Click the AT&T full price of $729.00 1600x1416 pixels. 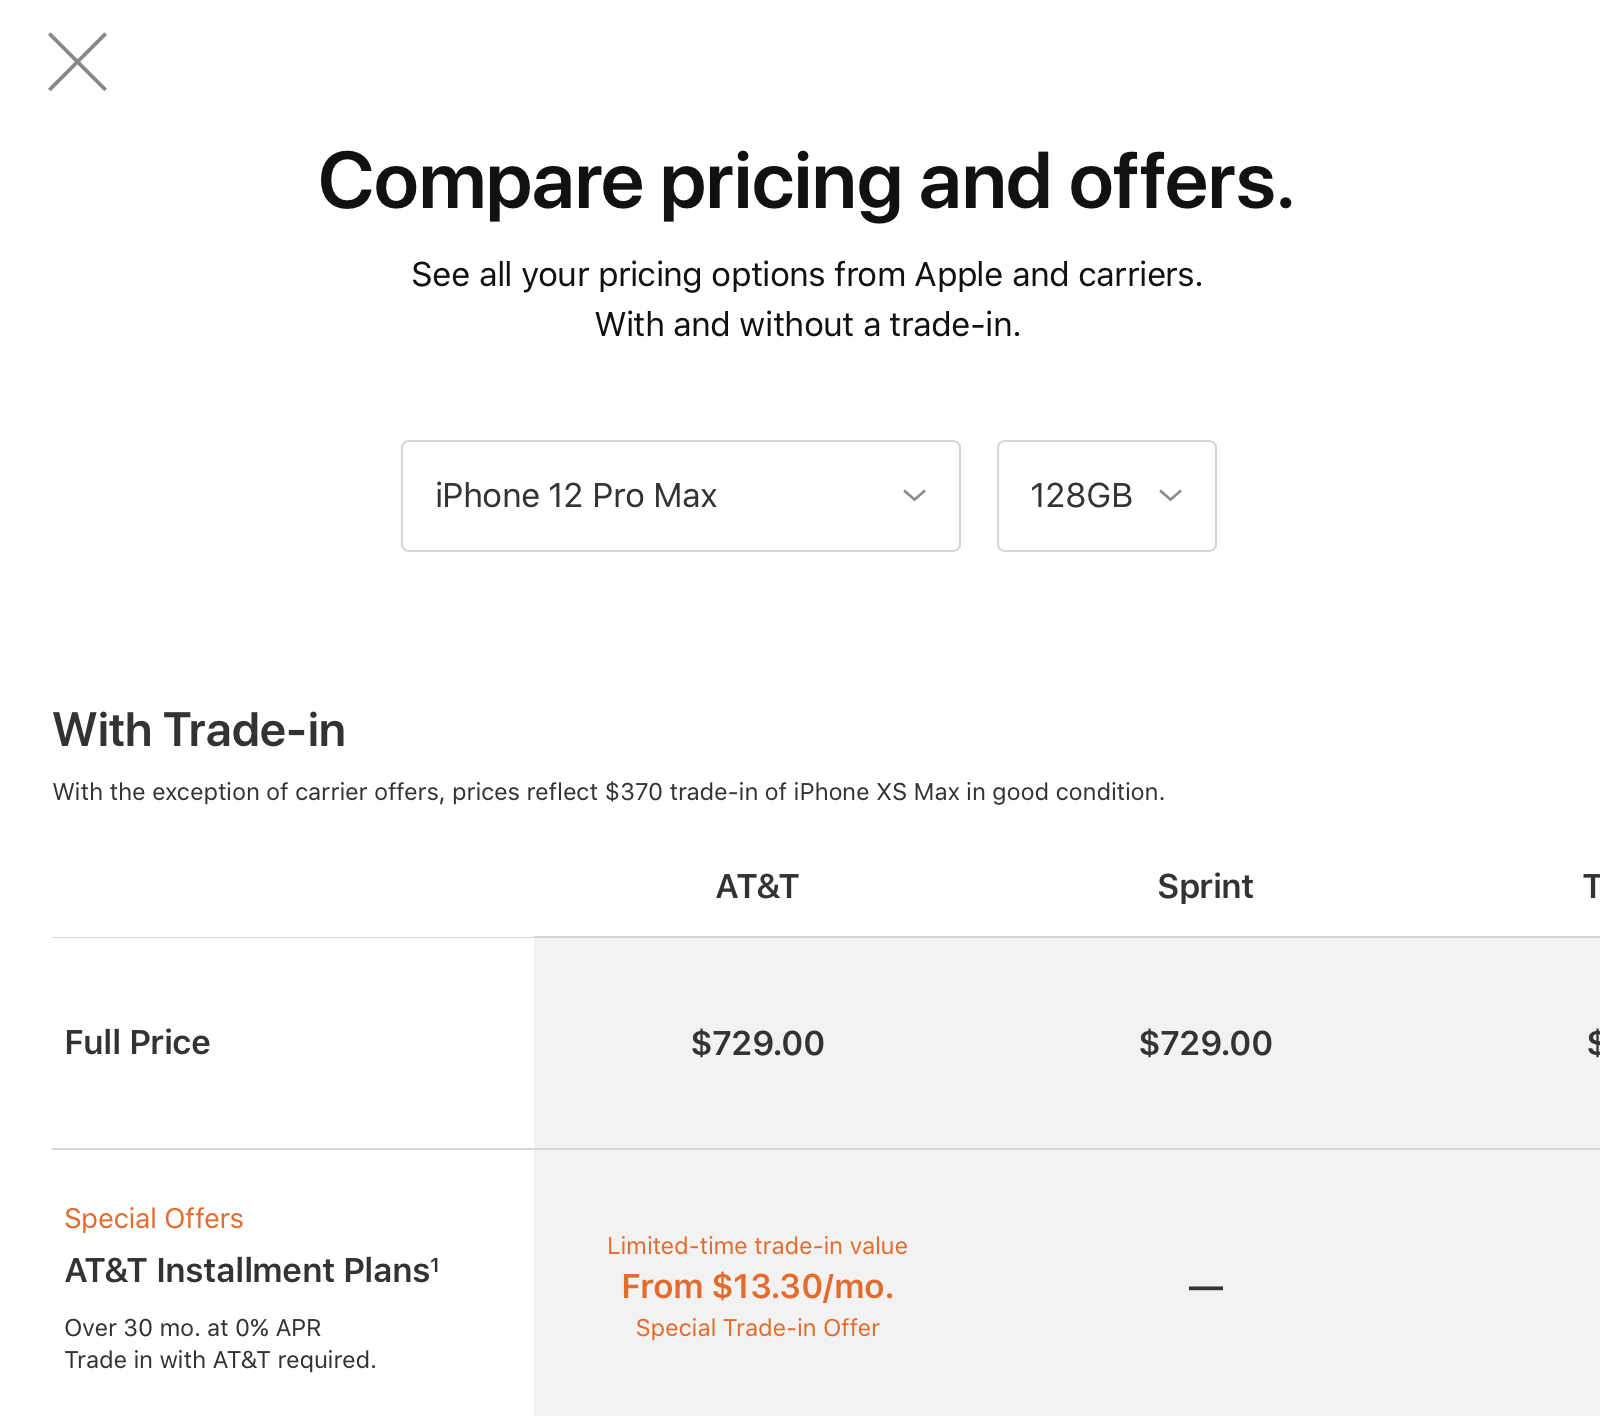757,1043
